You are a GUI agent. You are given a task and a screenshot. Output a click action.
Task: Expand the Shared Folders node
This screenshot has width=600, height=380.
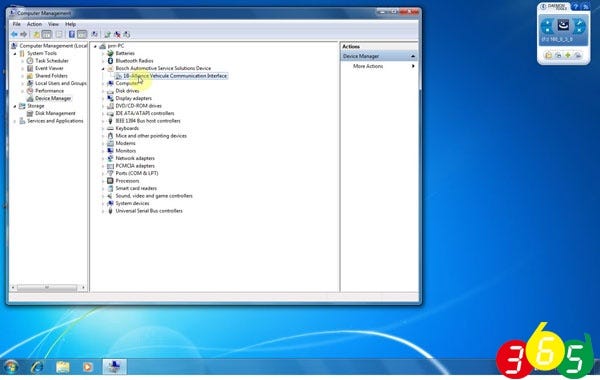pos(23,76)
